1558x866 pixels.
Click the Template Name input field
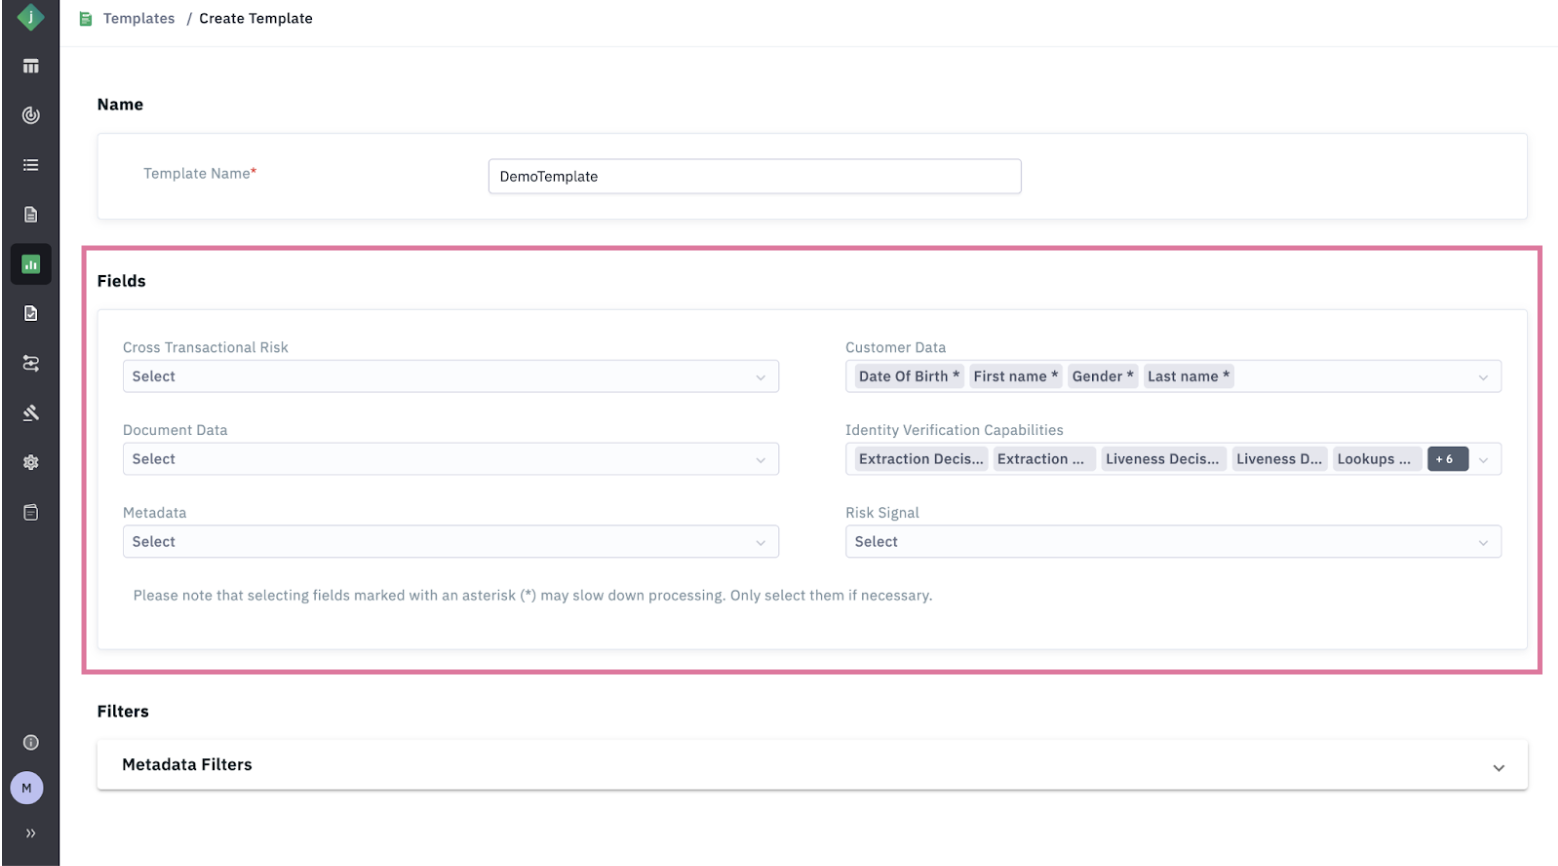tap(754, 177)
